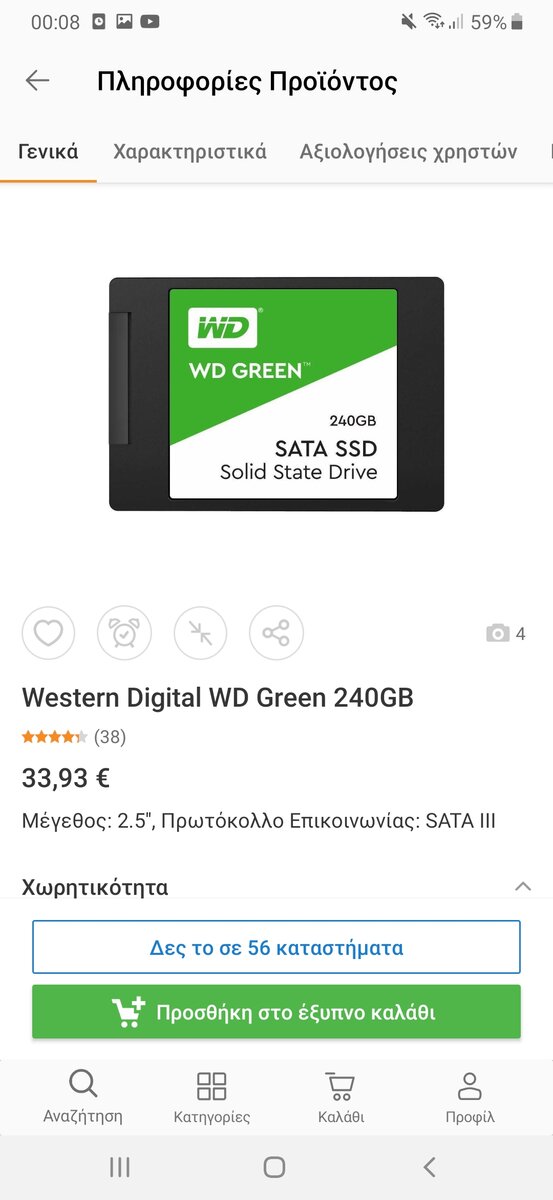Tap Δες το σε 56 καταστήματα button
The height and width of the screenshot is (1200, 553).
click(x=276, y=947)
